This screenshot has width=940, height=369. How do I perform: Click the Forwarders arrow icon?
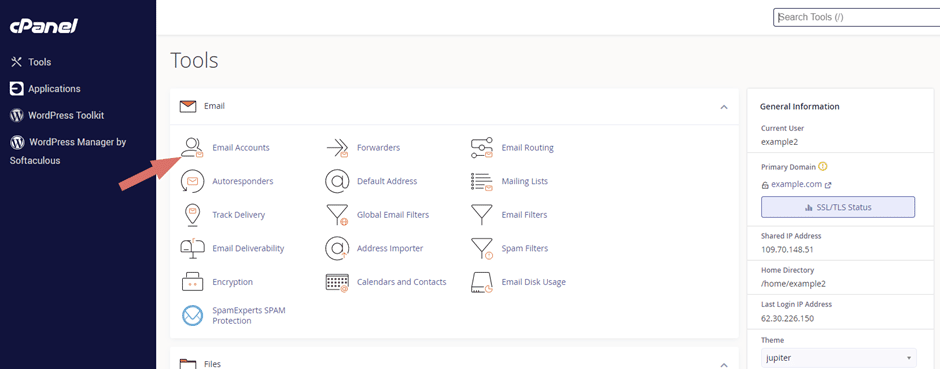[337, 147]
